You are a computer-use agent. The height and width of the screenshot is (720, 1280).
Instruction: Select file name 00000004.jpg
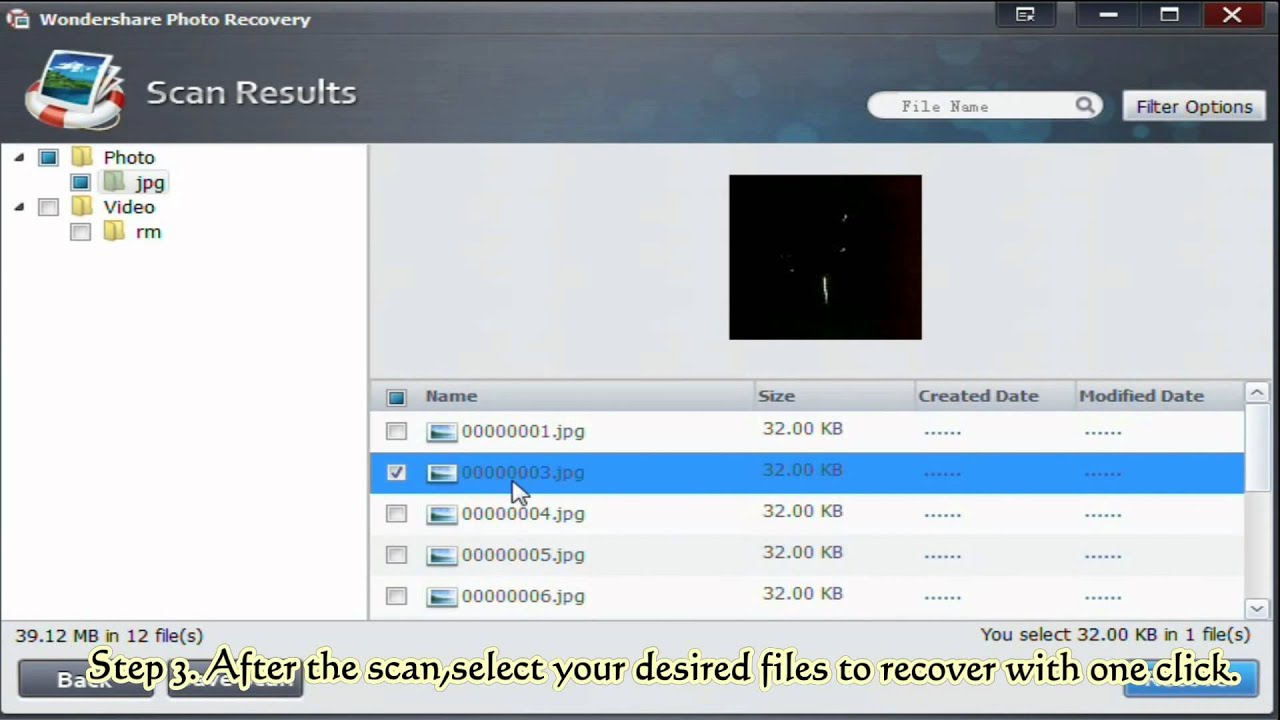522,514
